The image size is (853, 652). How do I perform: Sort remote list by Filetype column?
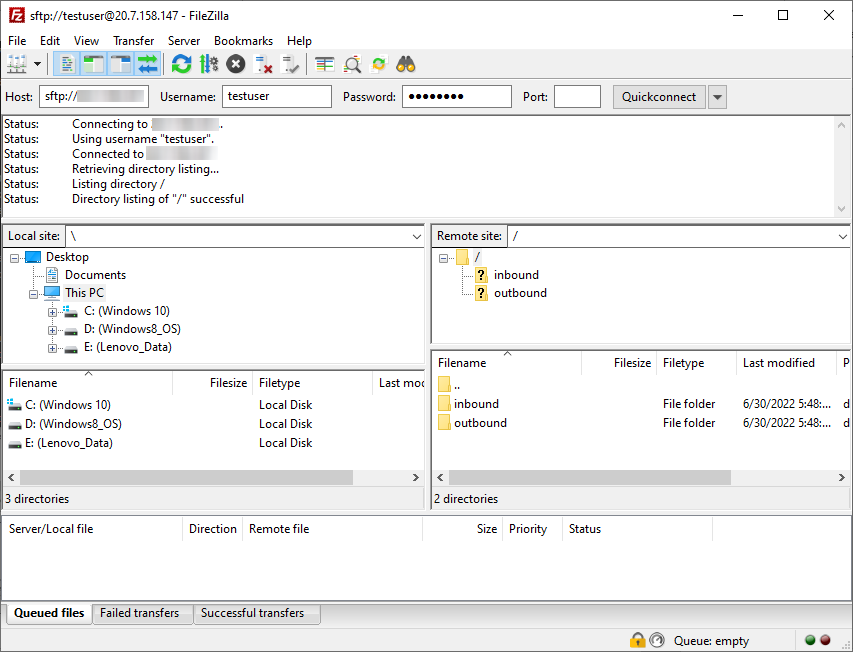pos(696,363)
